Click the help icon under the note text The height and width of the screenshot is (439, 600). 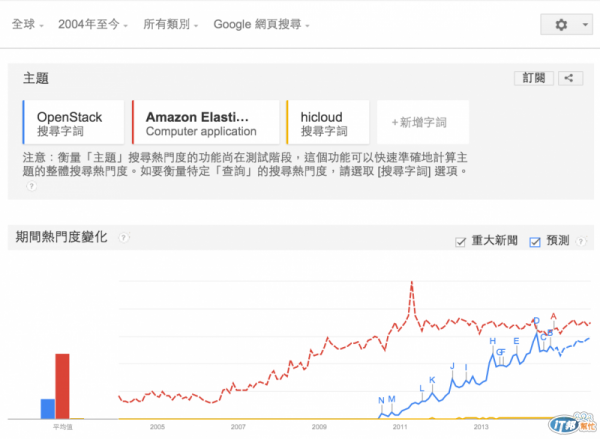click(x=31, y=185)
